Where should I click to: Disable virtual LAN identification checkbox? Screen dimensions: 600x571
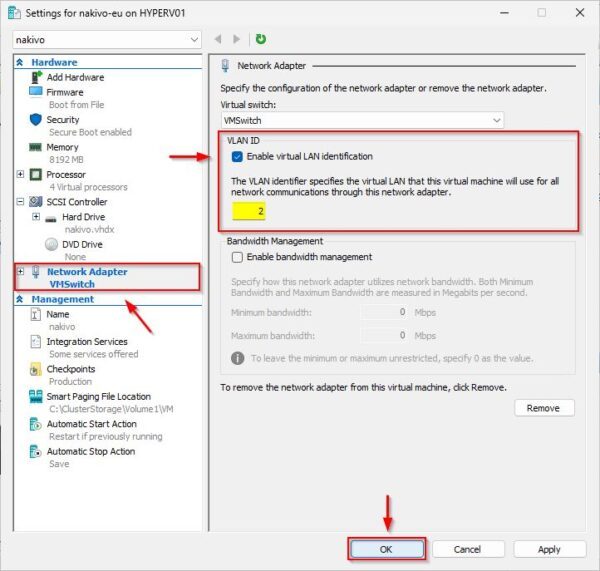point(237,157)
